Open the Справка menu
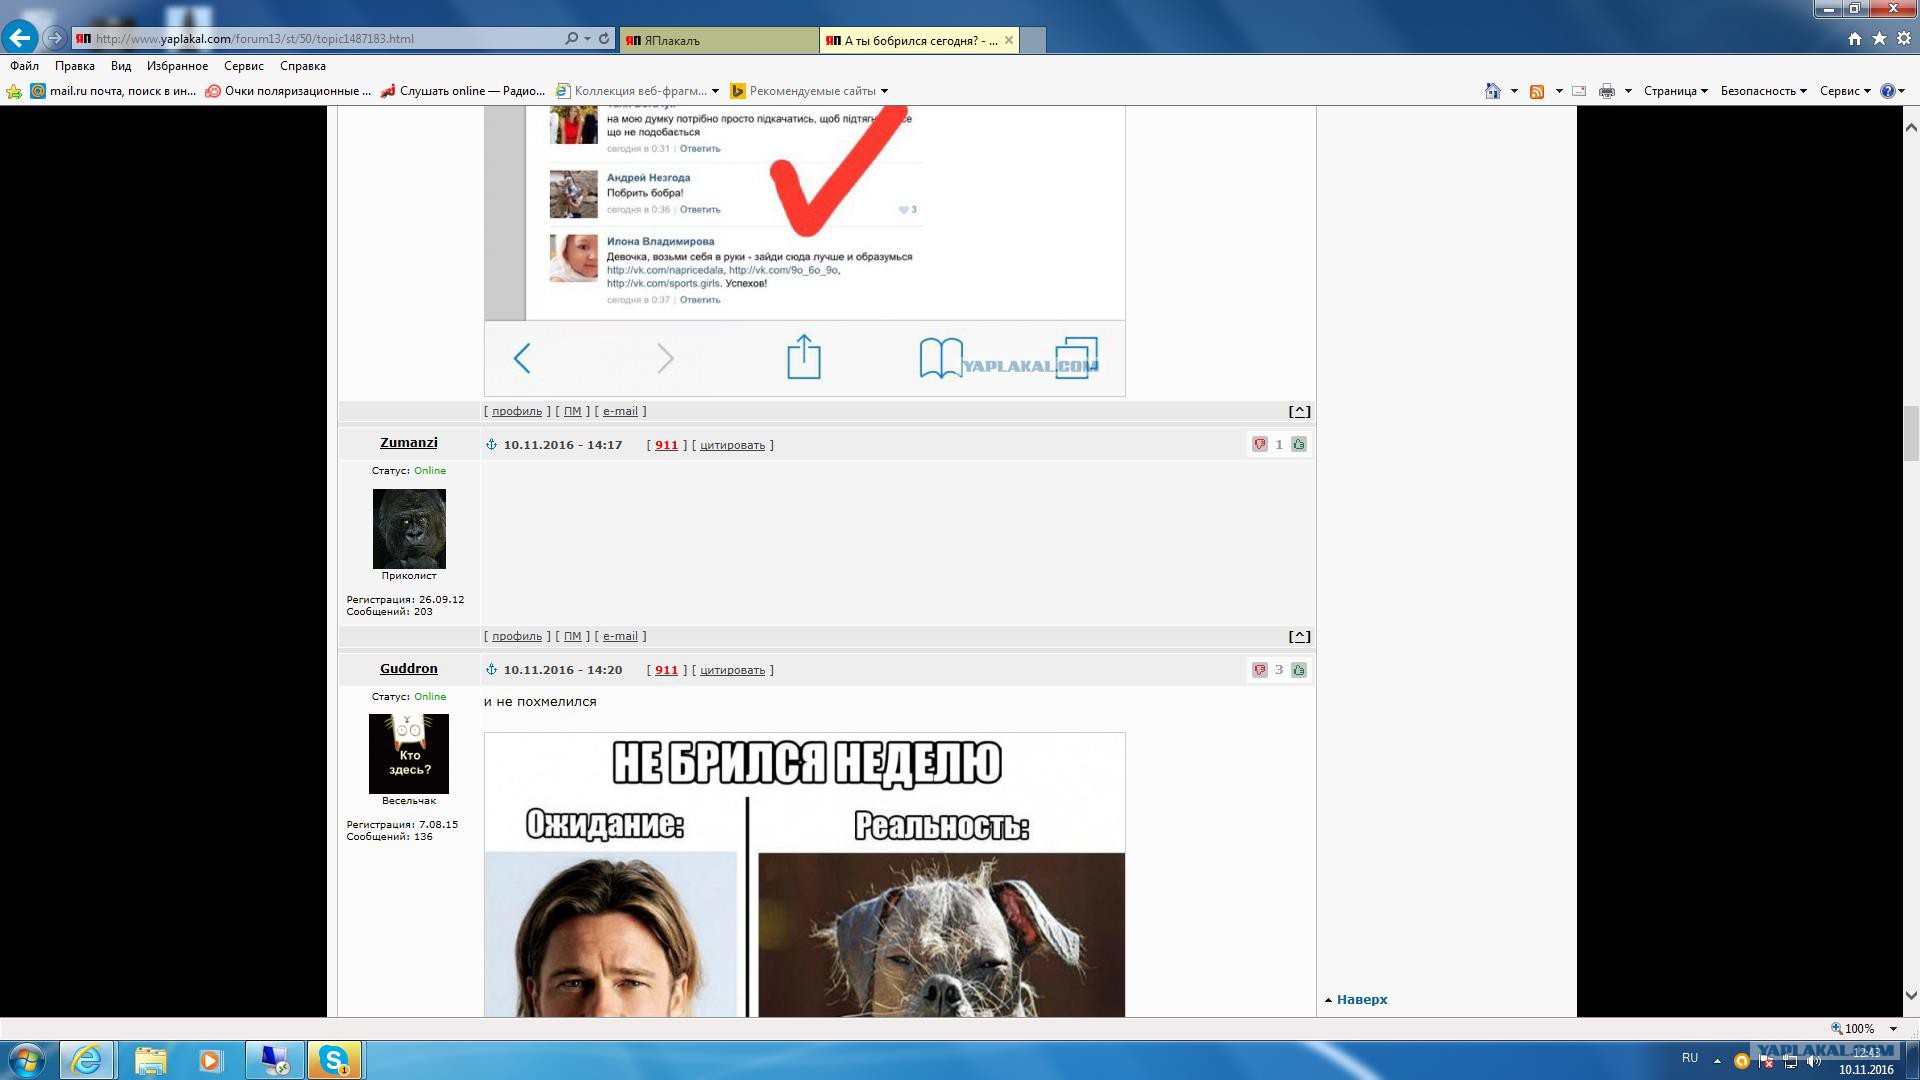The width and height of the screenshot is (1920, 1080). tap(303, 66)
